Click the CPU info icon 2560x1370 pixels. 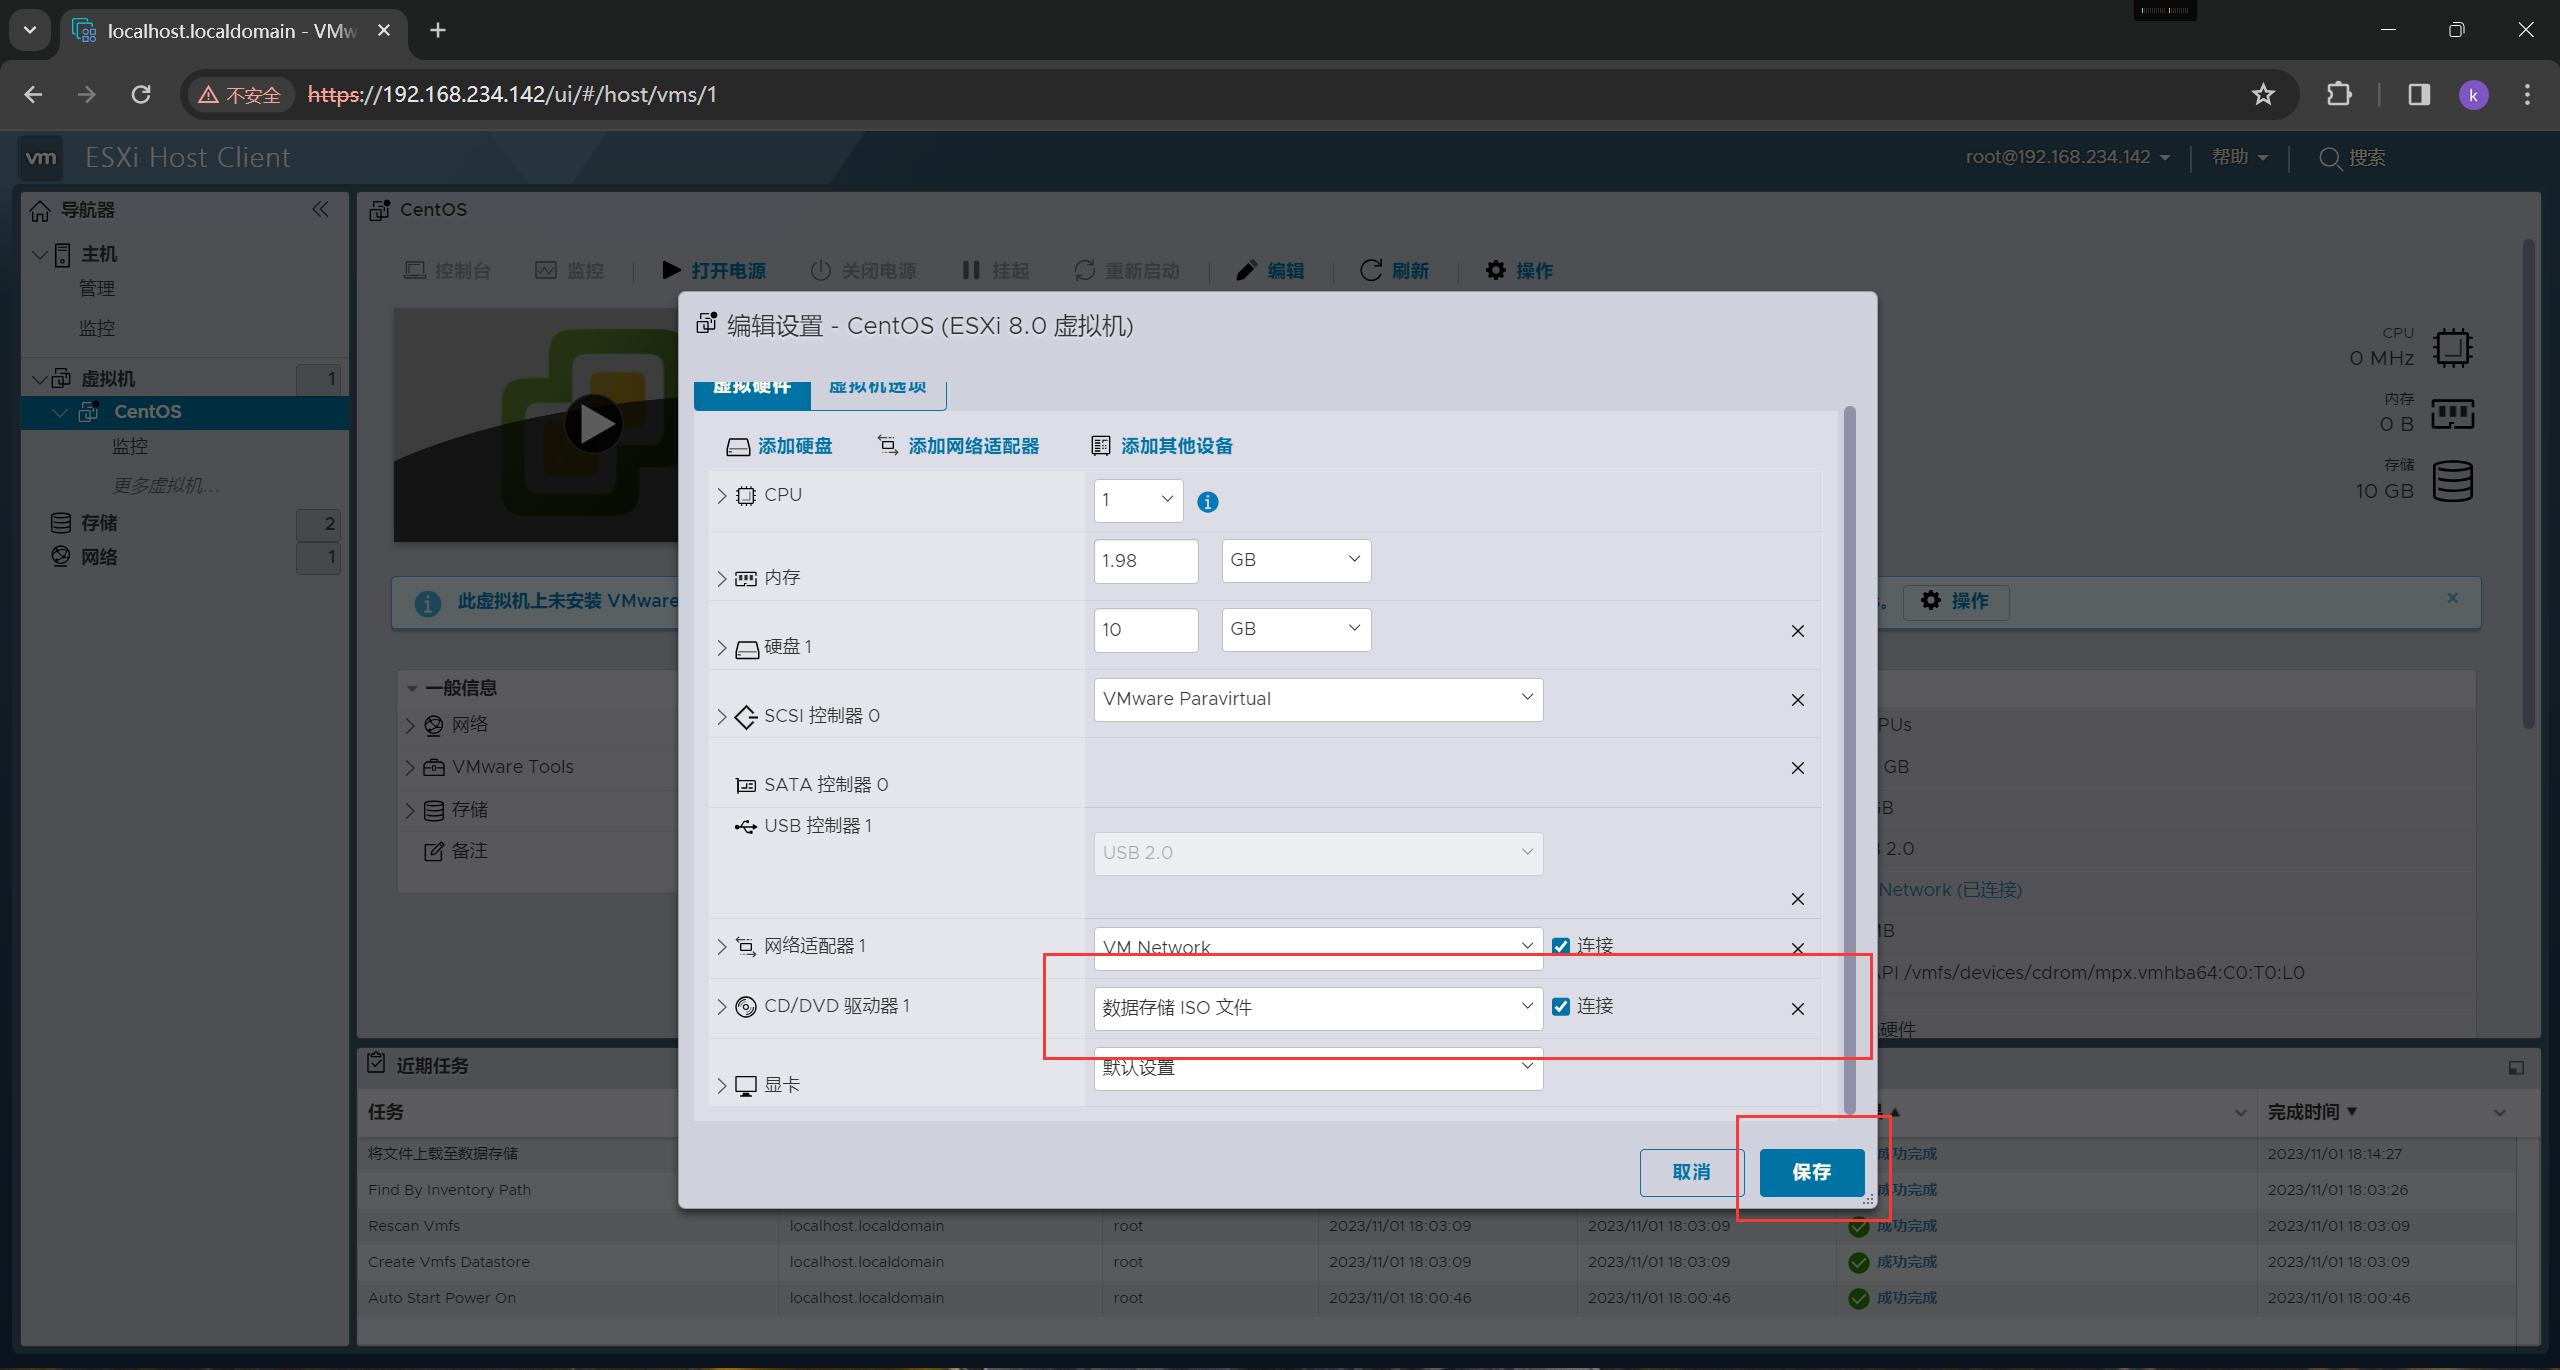(x=1208, y=502)
